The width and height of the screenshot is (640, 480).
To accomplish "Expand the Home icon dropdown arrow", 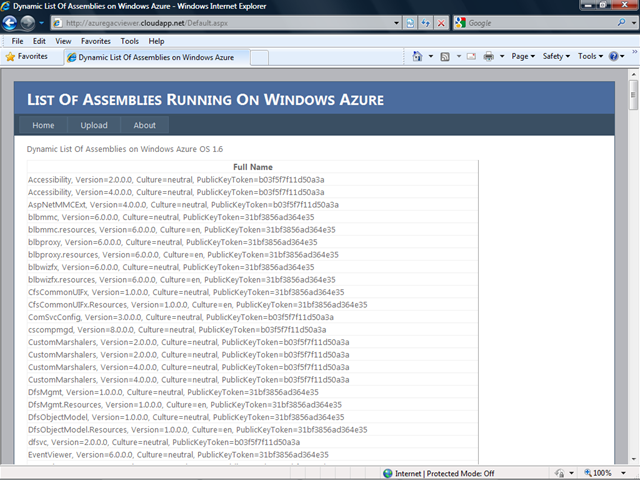I will pos(431,56).
